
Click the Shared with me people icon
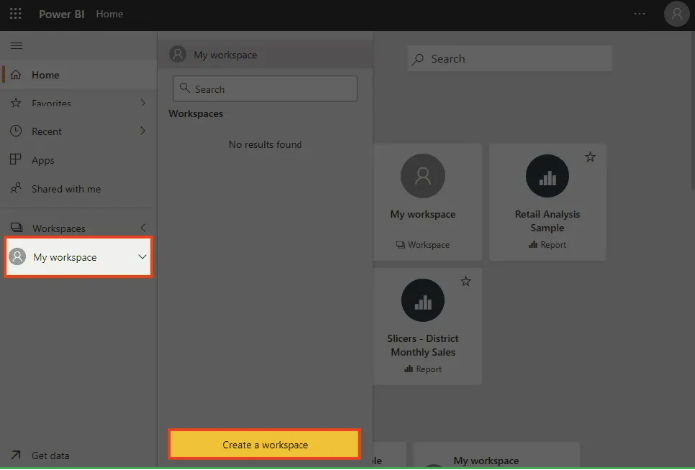(x=16, y=188)
